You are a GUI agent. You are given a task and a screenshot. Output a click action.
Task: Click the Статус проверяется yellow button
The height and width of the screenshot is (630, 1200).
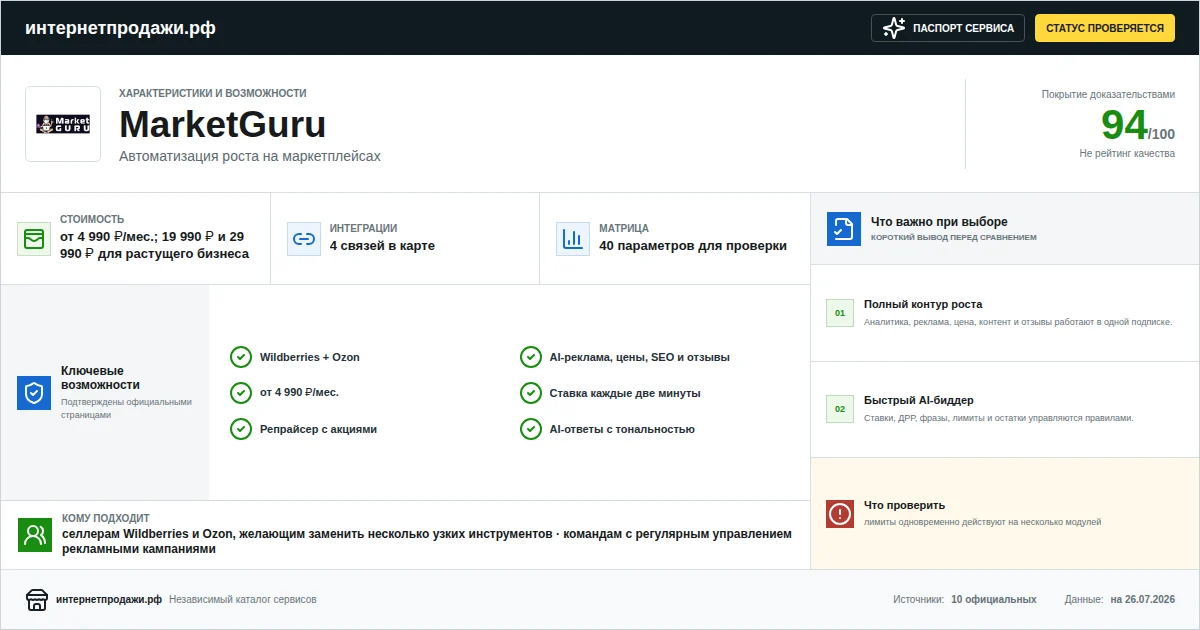pyautogui.click(x=1105, y=28)
